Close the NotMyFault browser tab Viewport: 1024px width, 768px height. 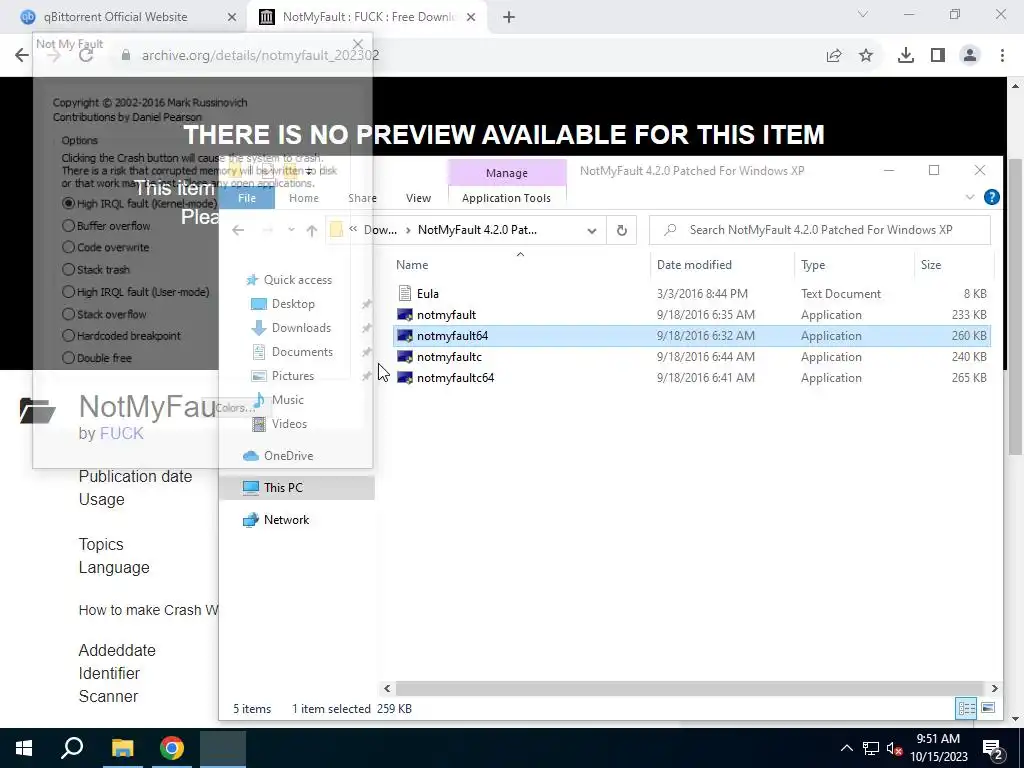point(471,17)
